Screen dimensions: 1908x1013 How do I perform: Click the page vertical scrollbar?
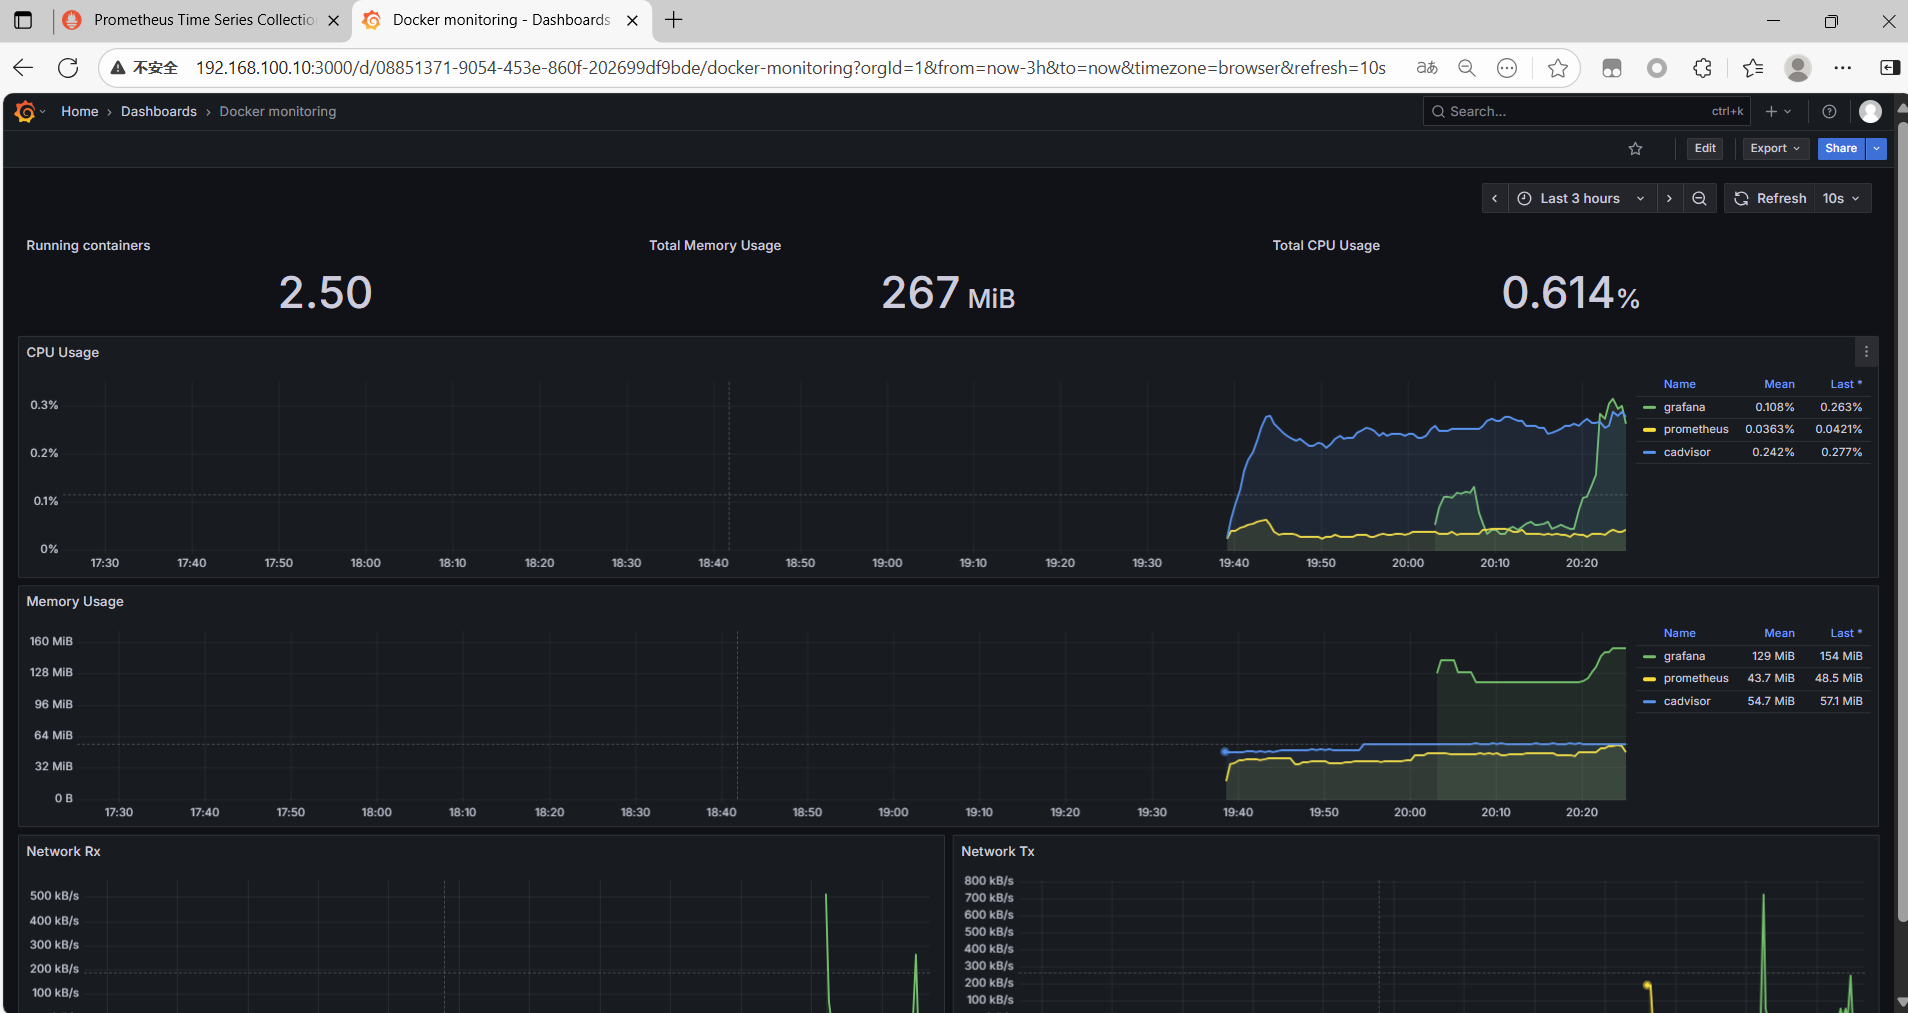(x=1902, y=520)
